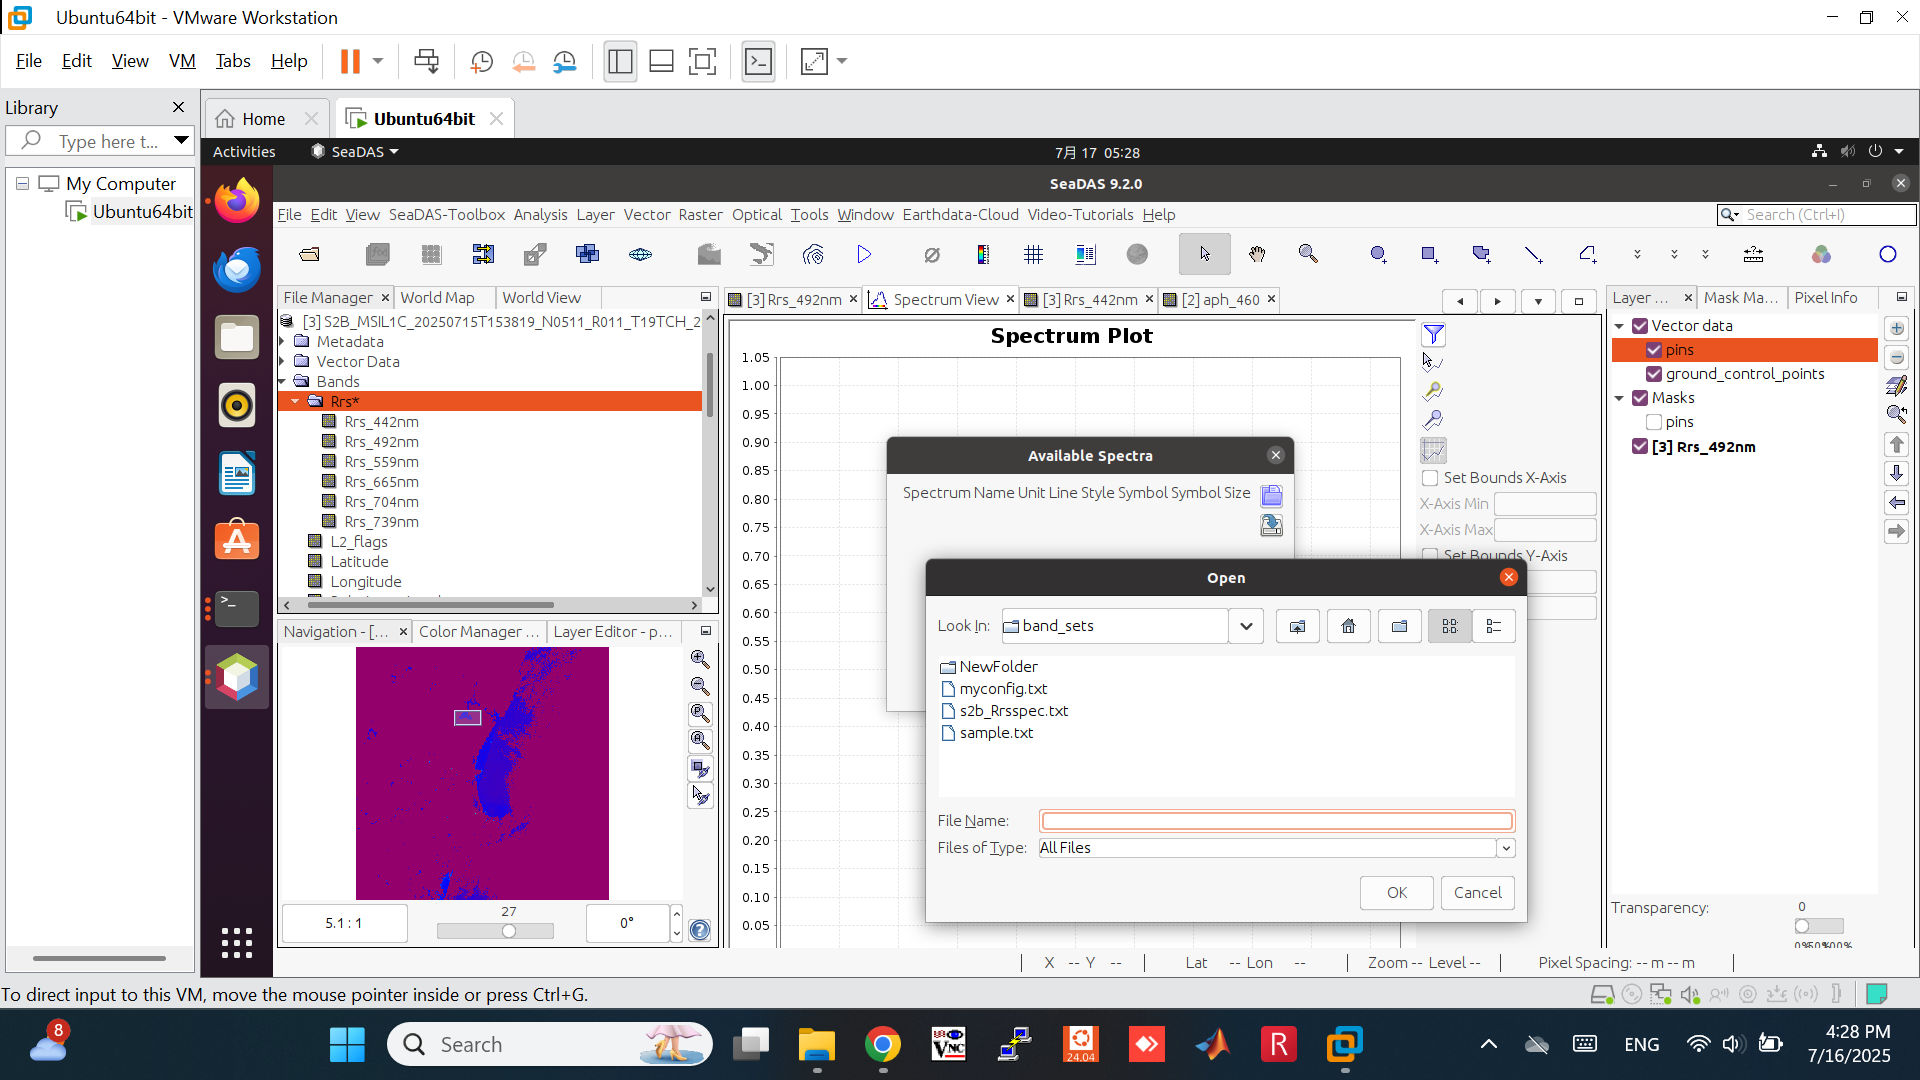Viewport: 1920px width, 1080px height.
Task: Zoom in on Navigation panel
Action: click(x=700, y=659)
